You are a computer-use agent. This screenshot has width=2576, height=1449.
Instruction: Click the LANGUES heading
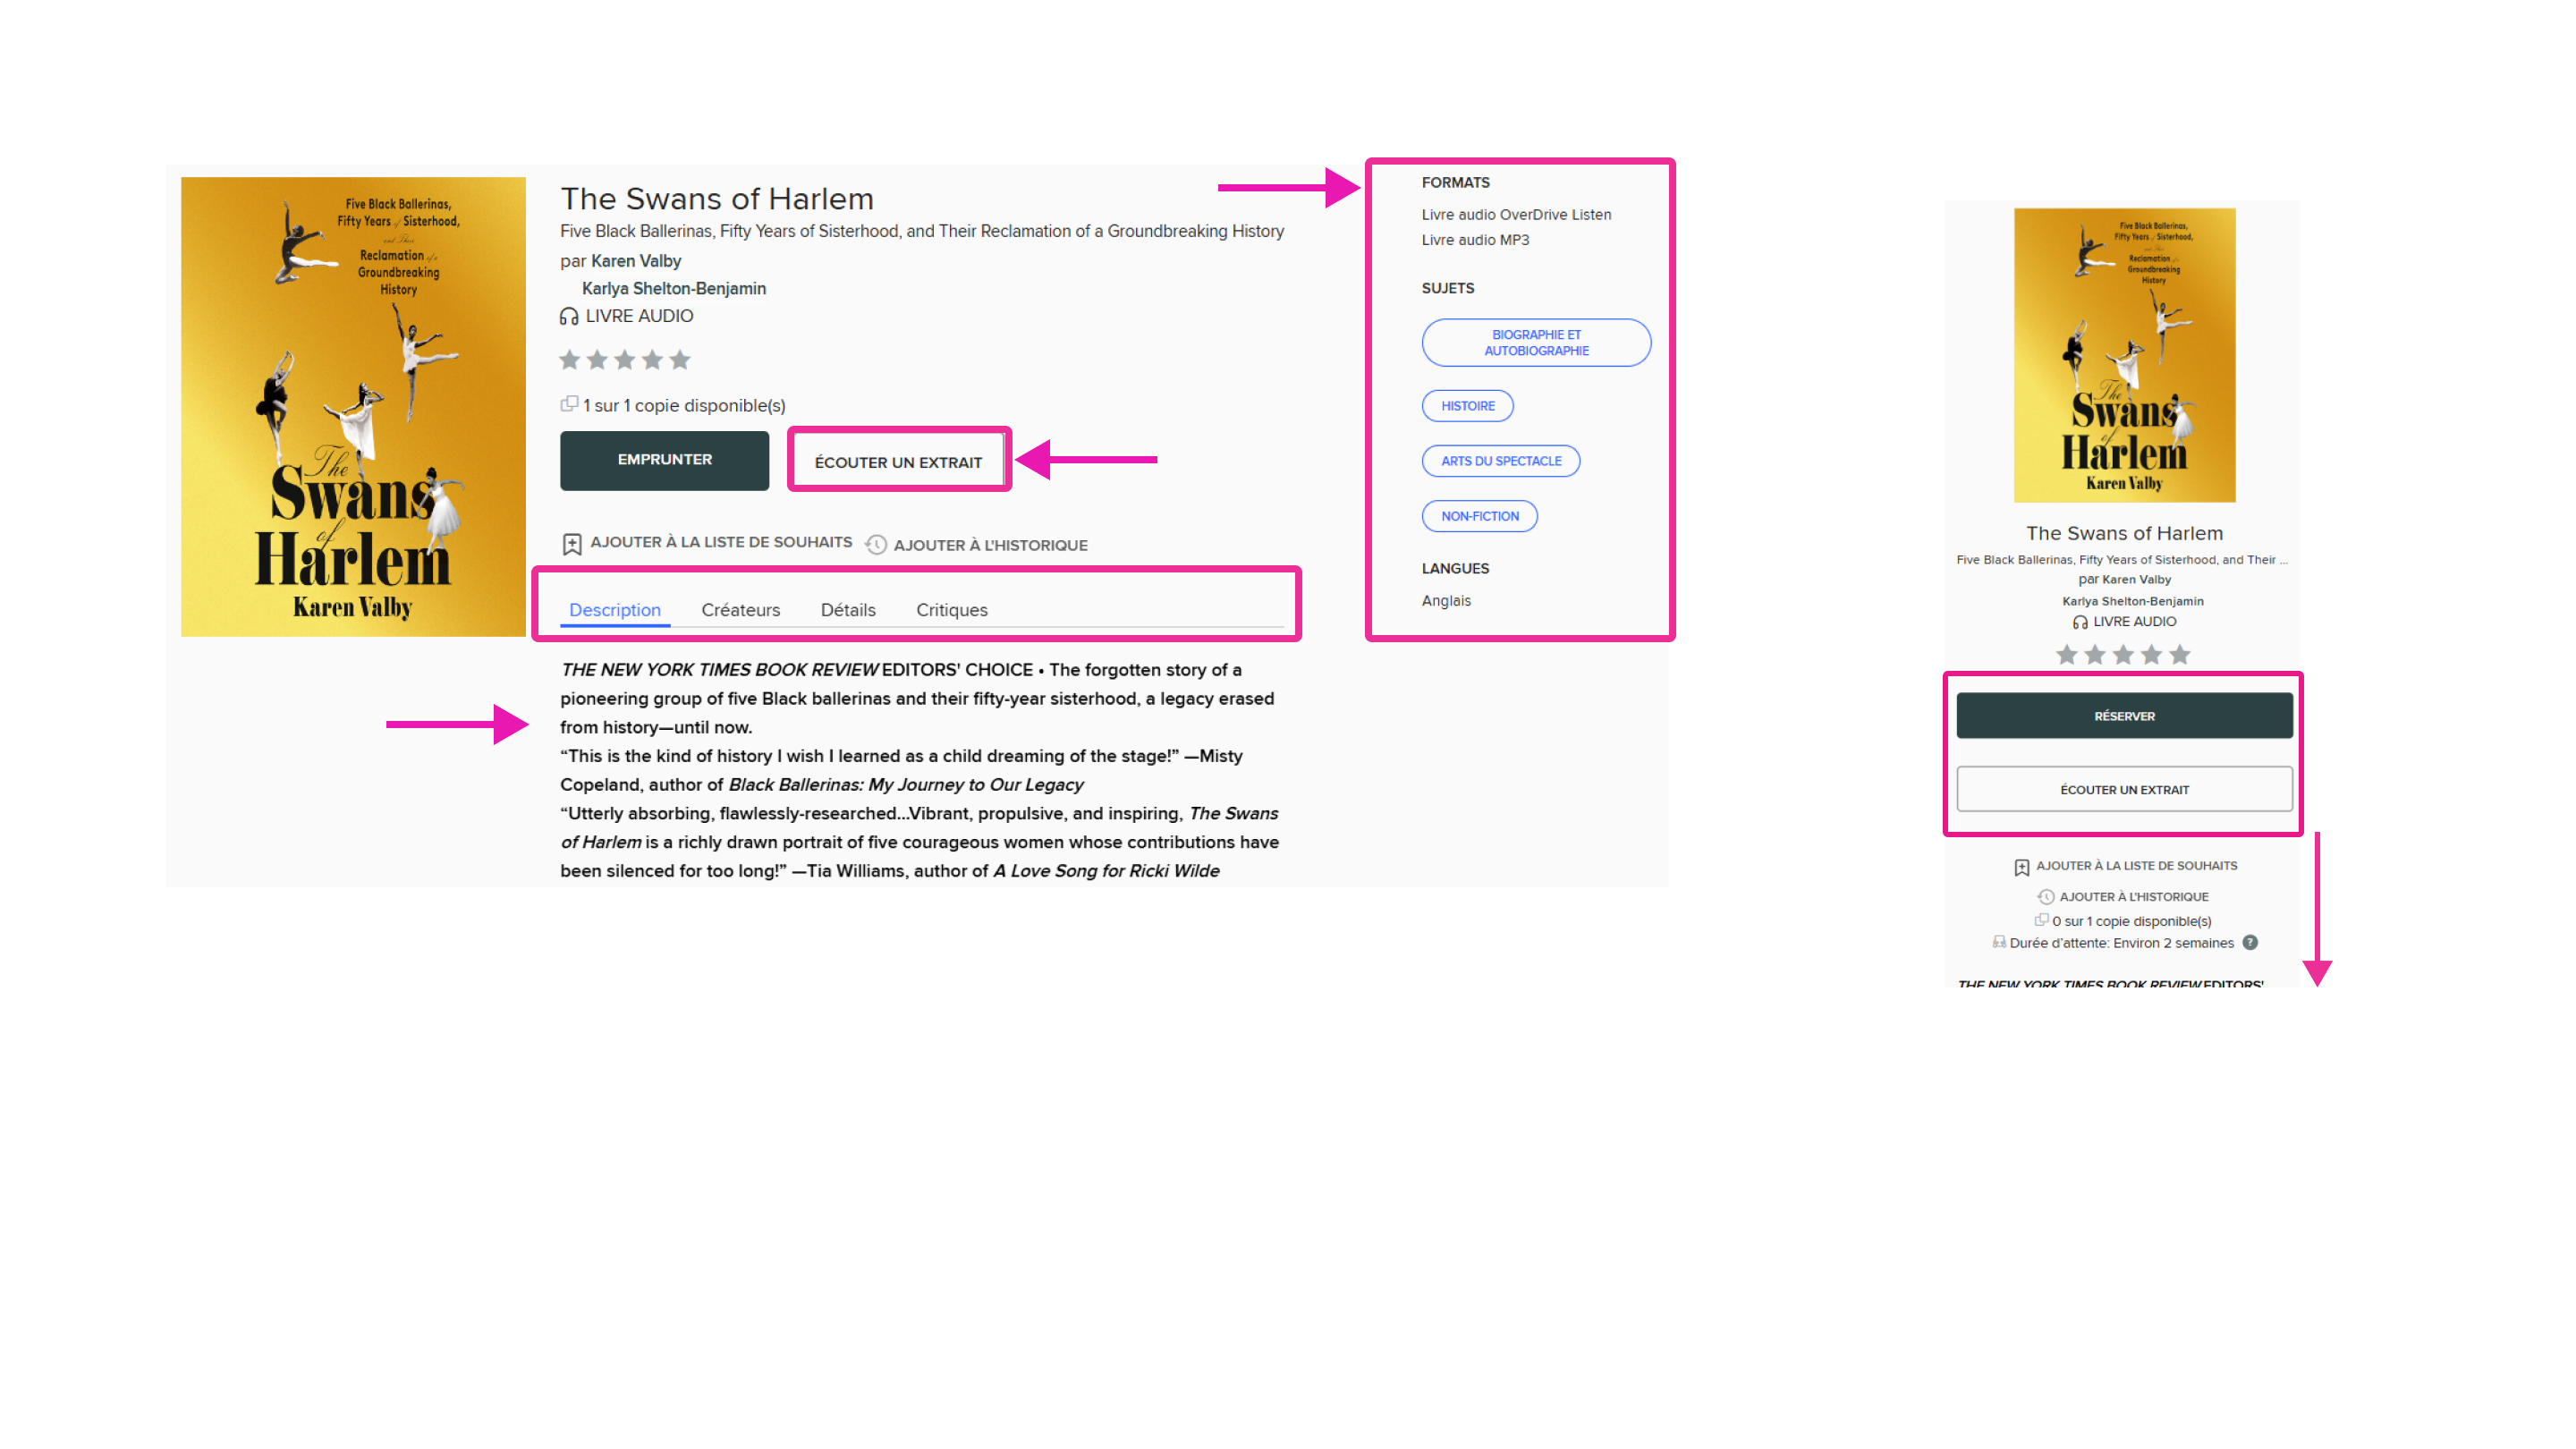point(1455,568)
